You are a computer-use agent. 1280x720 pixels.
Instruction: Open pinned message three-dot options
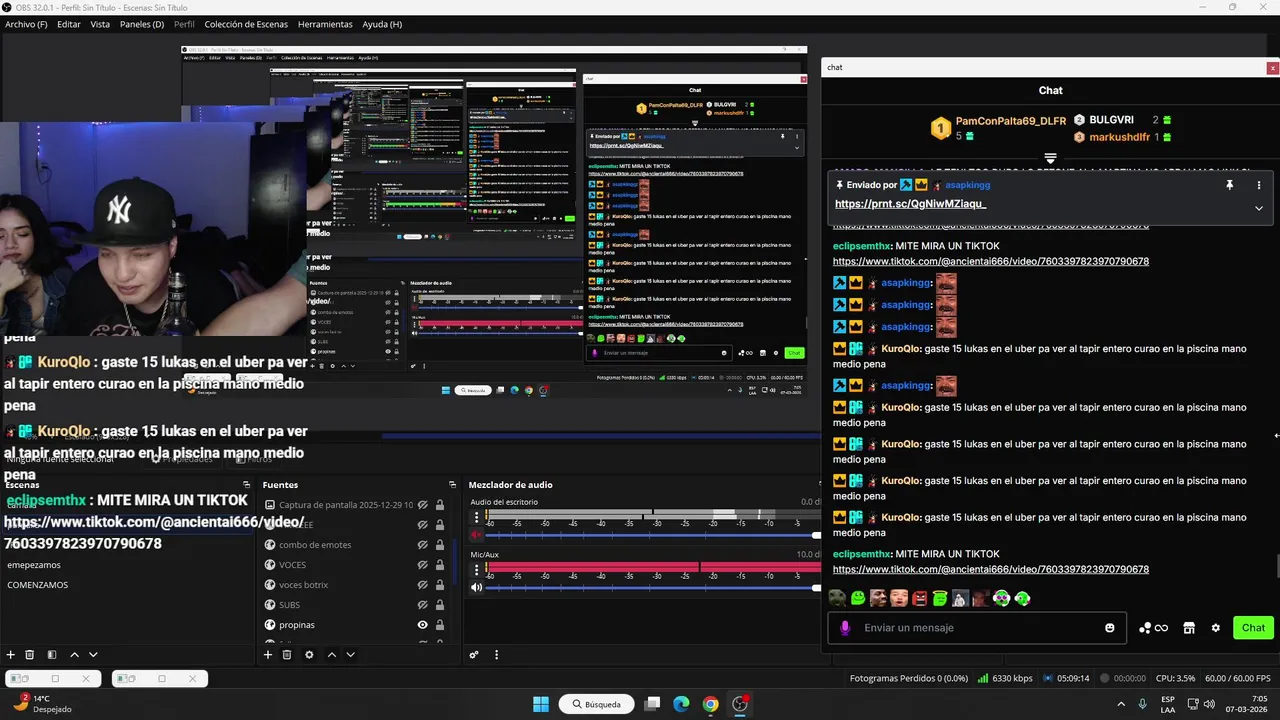coord(1259,185)
